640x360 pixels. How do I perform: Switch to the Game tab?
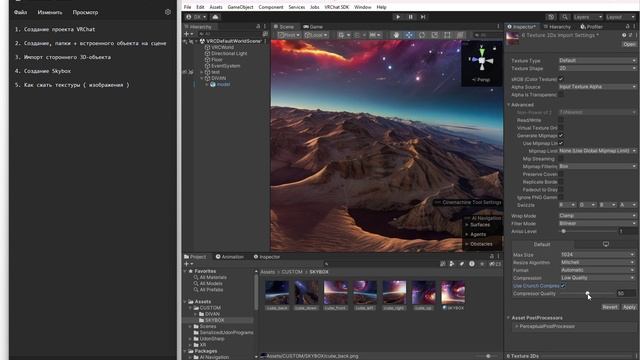[x=313, y=27]
